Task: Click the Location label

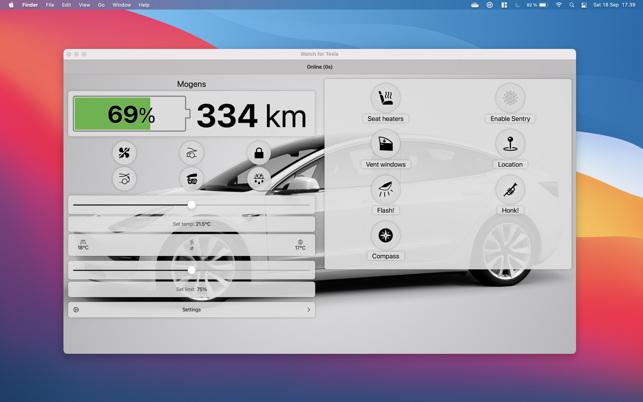Action: [510, 164]
